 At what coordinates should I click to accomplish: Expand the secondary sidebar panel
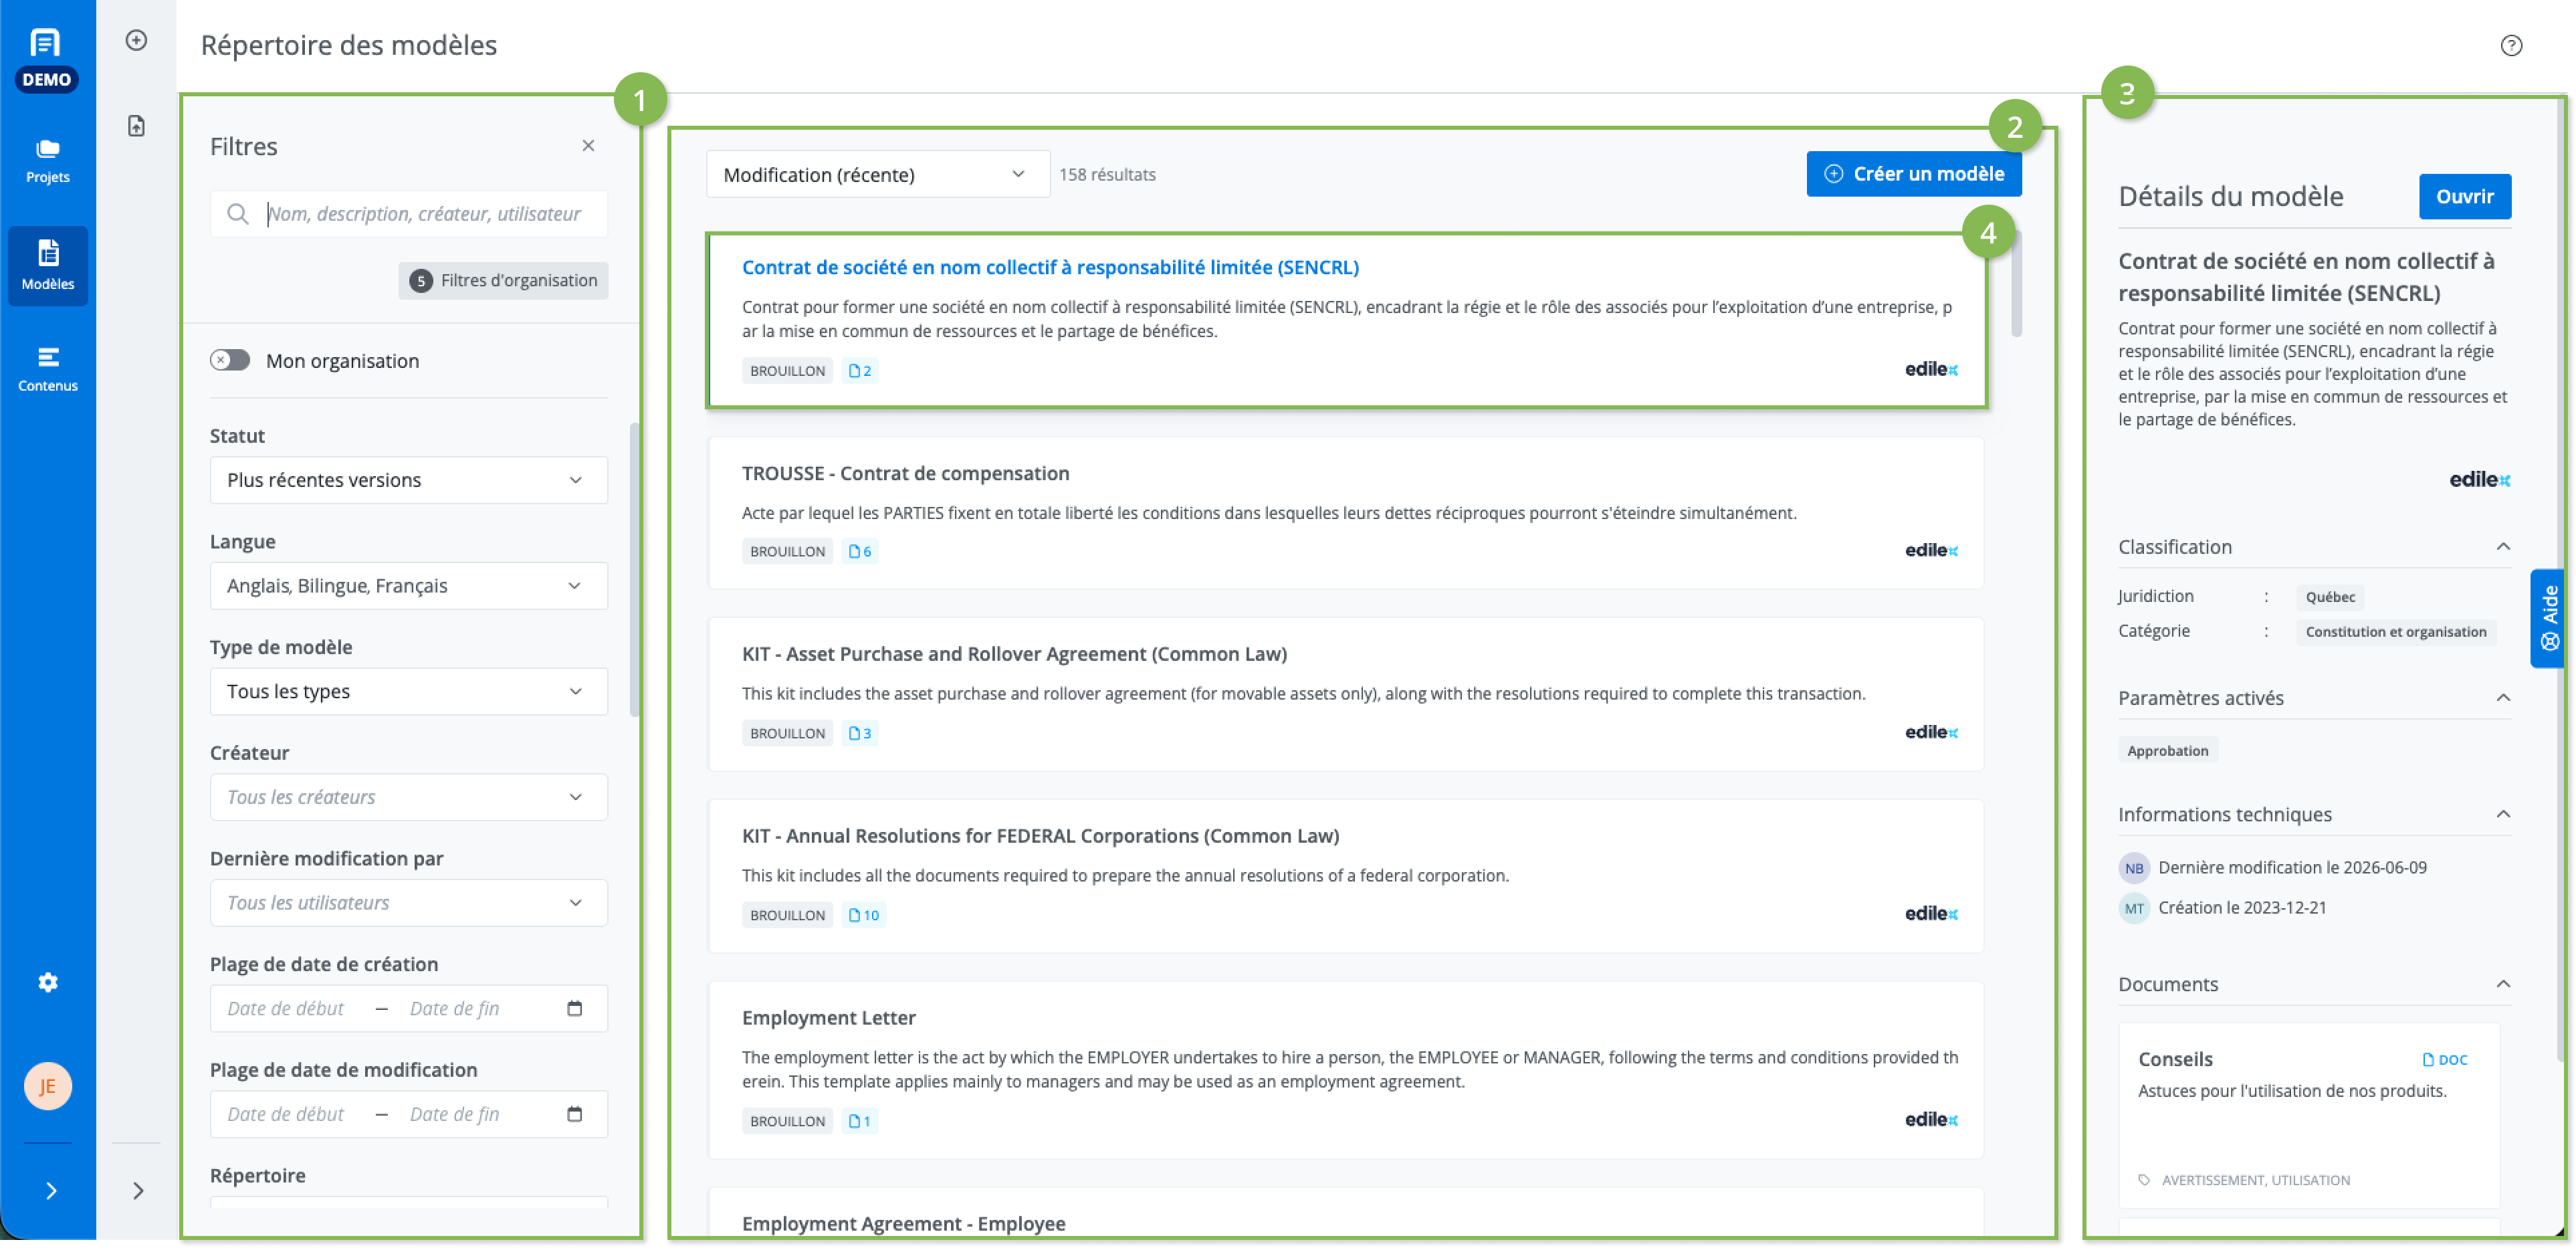(138, 1190)
